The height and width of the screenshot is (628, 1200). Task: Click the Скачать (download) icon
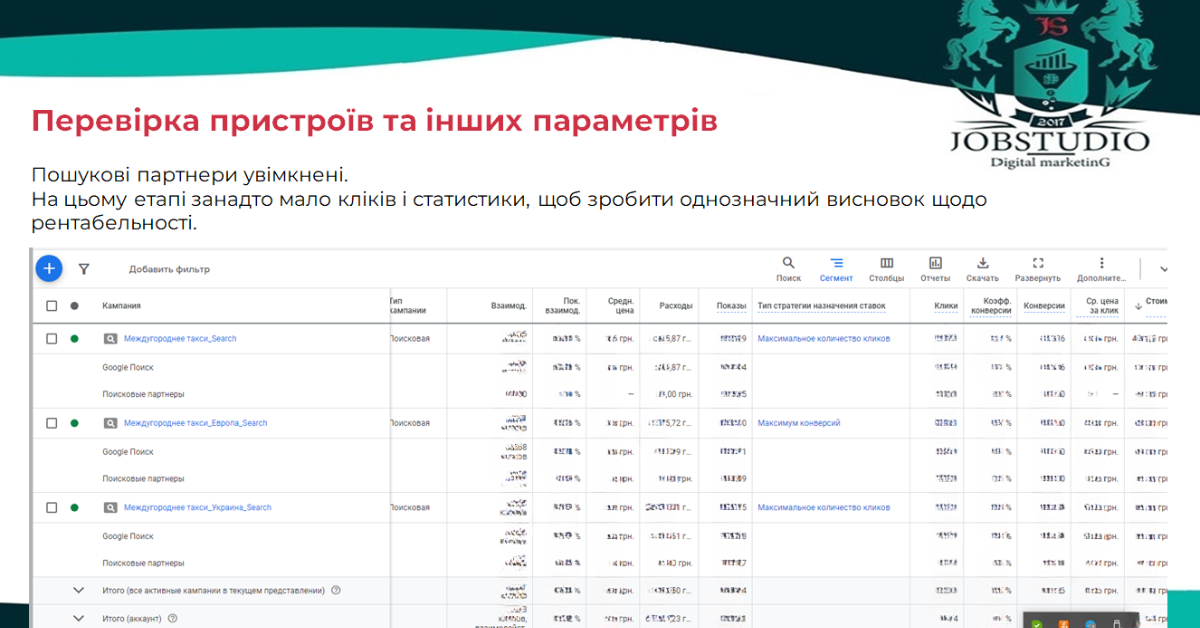coord(984,262)
